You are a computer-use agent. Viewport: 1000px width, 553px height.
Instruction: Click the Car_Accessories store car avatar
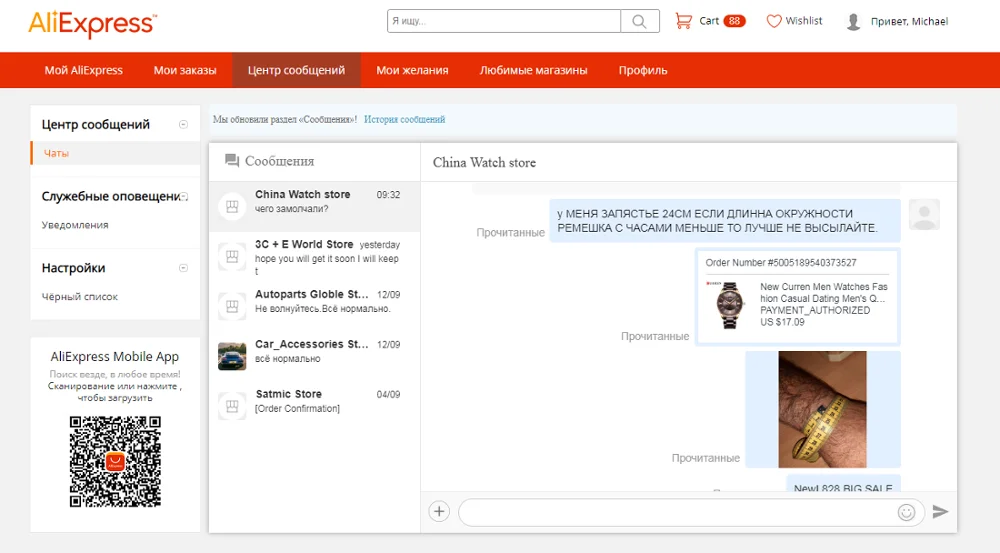pos(232,357)
